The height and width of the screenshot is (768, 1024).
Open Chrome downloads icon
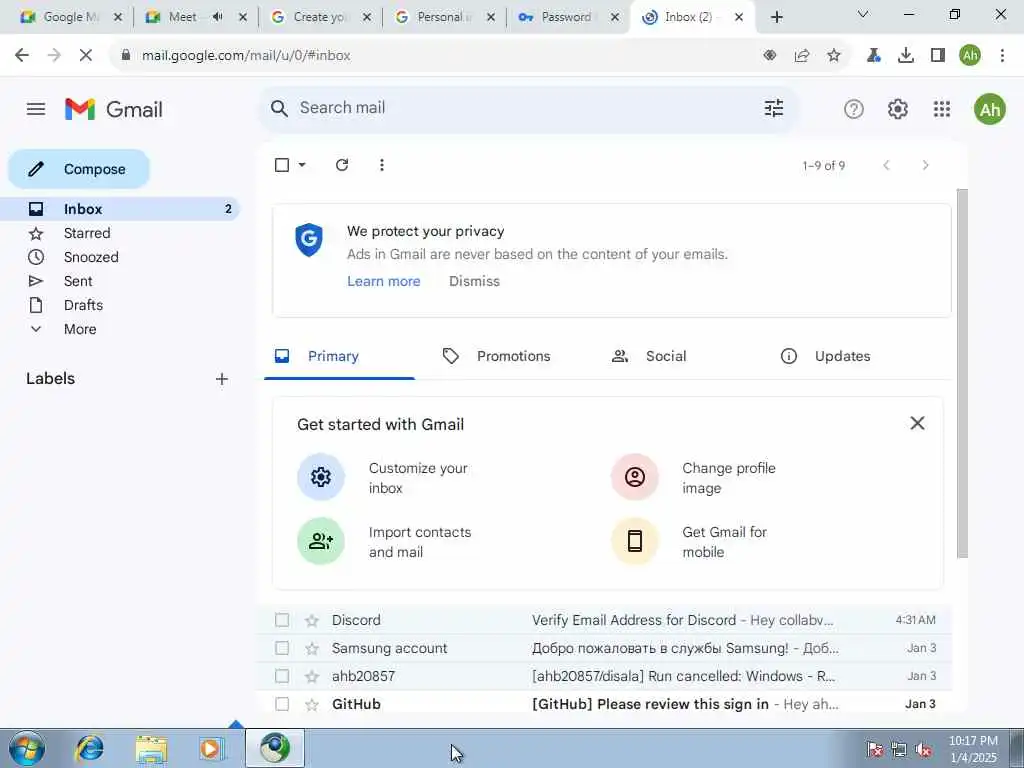(x=906, y=56)
